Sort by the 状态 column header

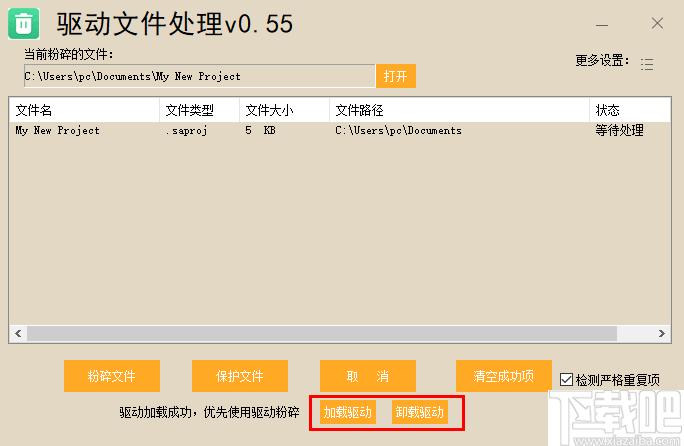pos(630,110)
